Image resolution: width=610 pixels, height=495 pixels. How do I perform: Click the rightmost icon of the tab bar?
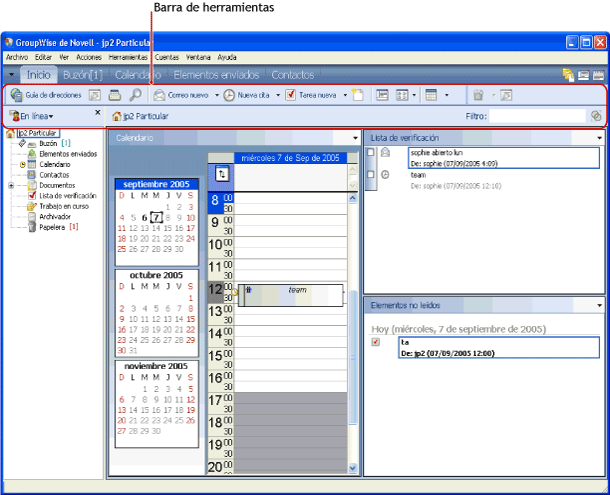pos(598,75)
